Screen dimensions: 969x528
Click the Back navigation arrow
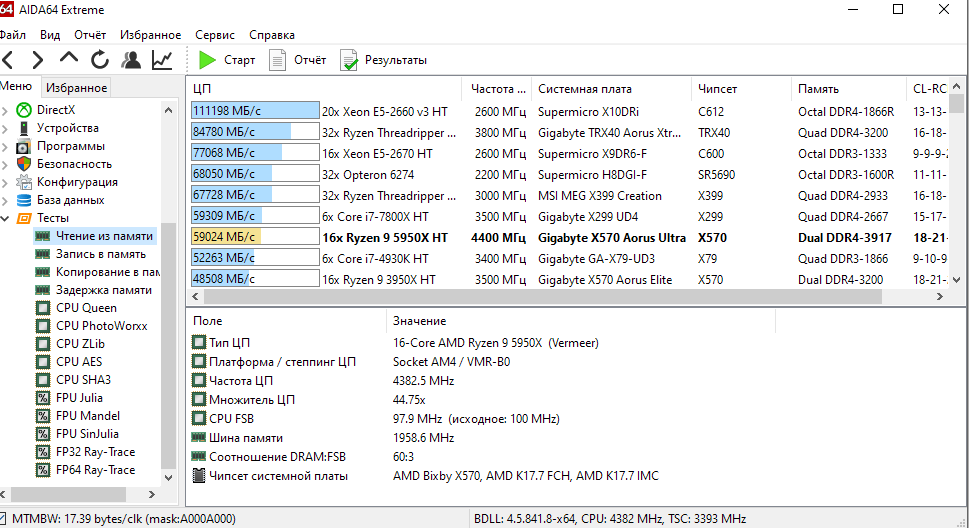(x=8, y=60)
